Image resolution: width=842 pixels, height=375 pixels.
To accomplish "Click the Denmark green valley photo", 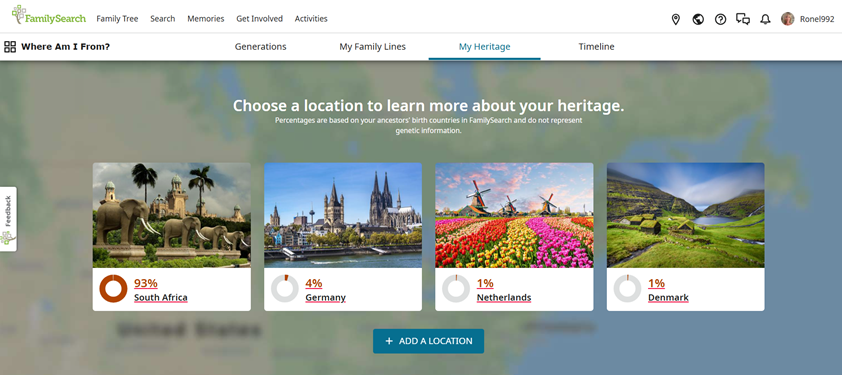I will (686, 215).
